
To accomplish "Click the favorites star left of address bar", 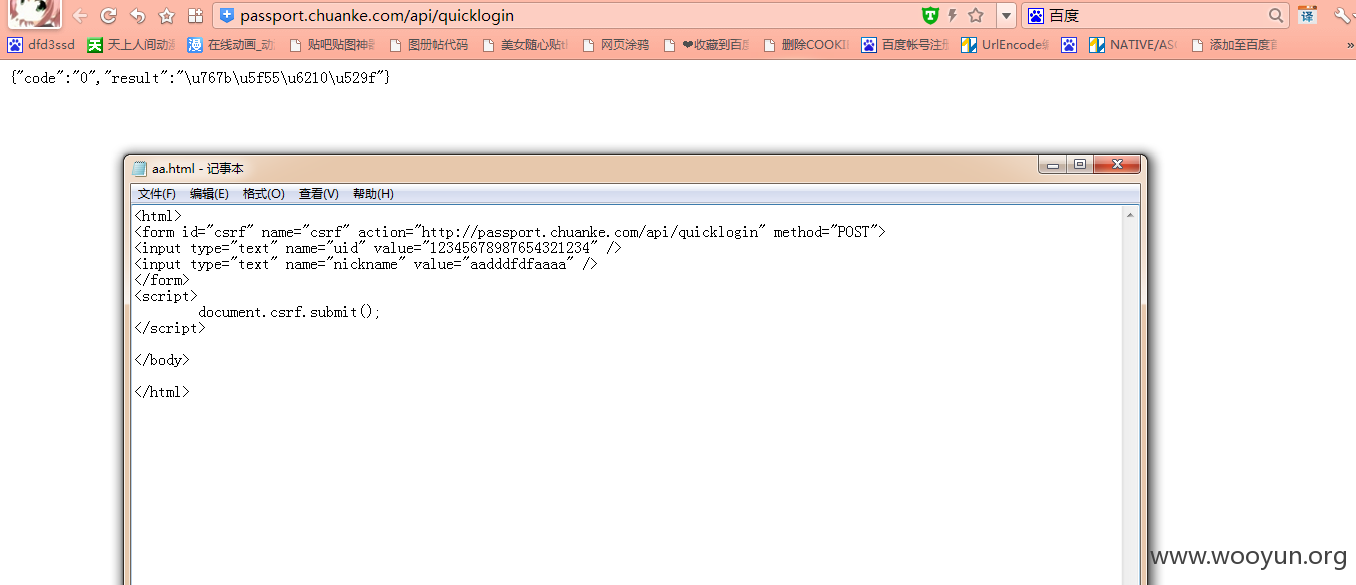I will pos(167,16).
